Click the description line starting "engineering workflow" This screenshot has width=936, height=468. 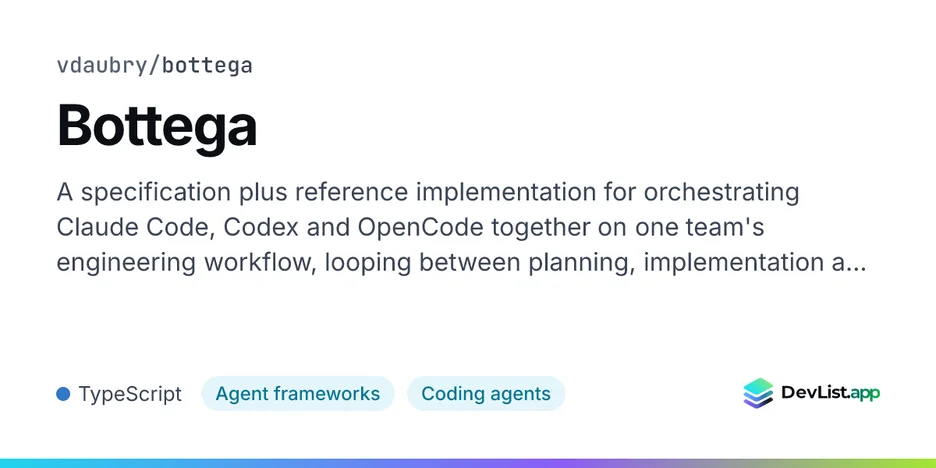click(x=461, y=263)
